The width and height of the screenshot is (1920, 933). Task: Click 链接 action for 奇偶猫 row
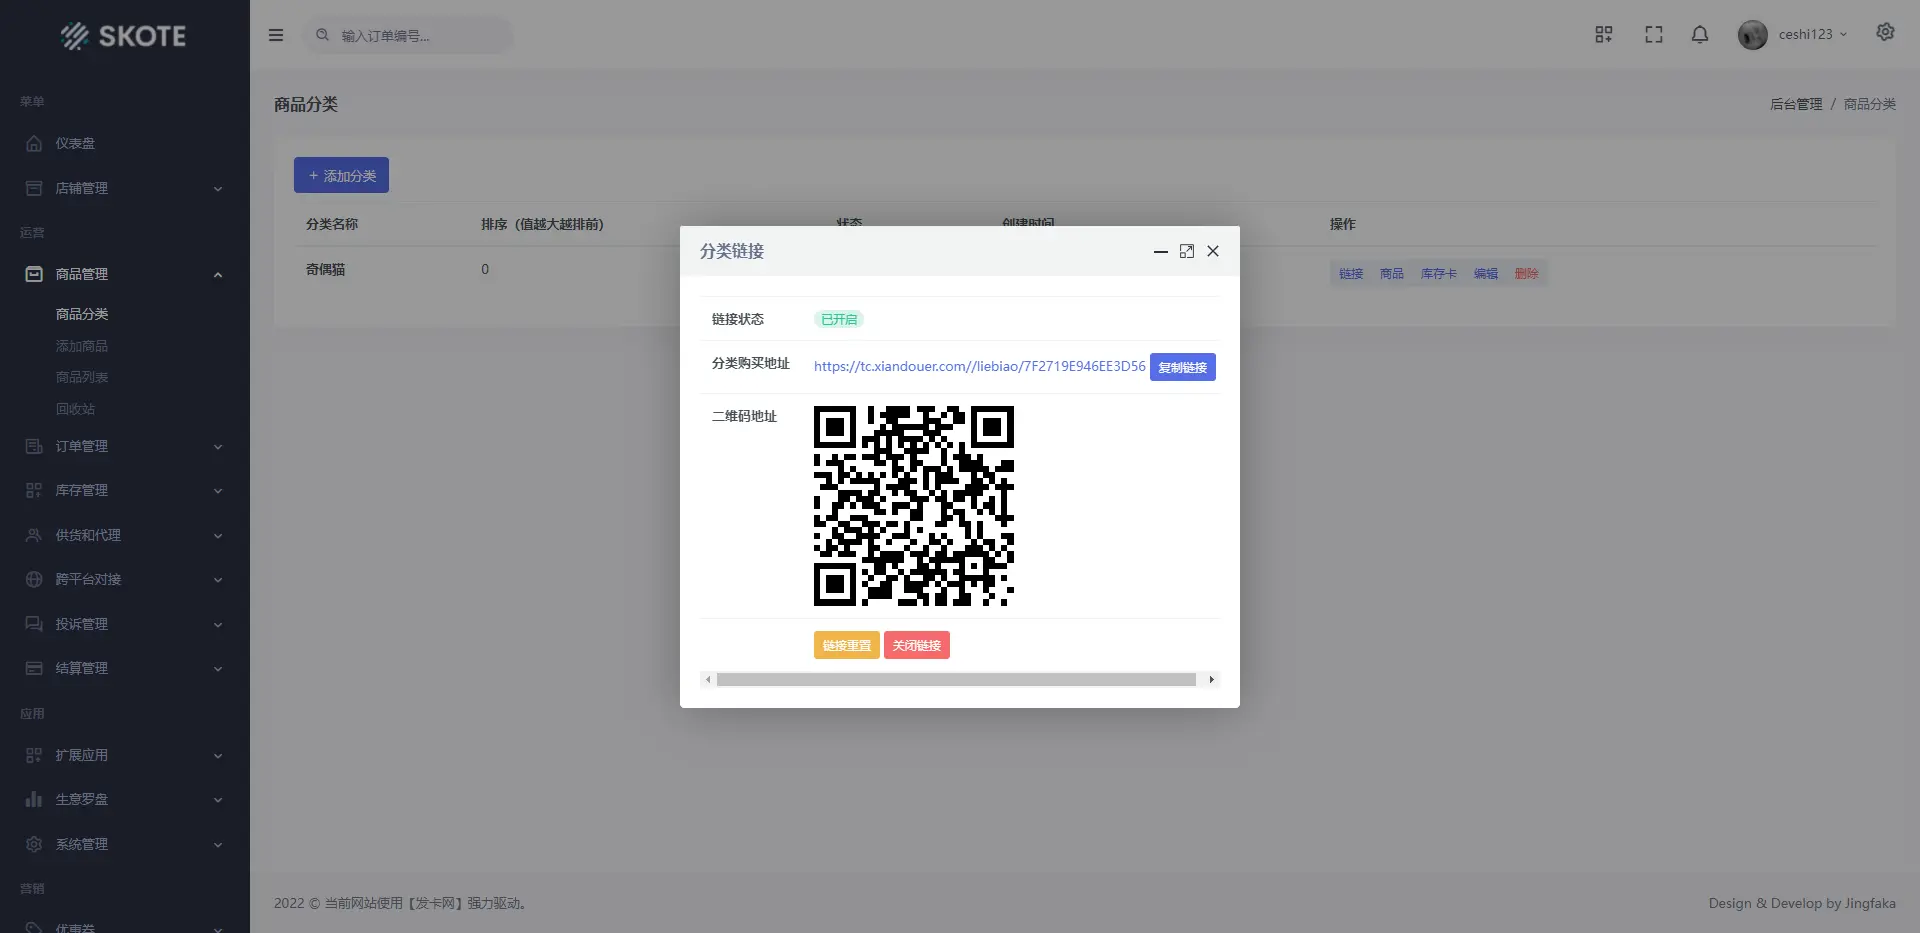[x=1351, y=273]
